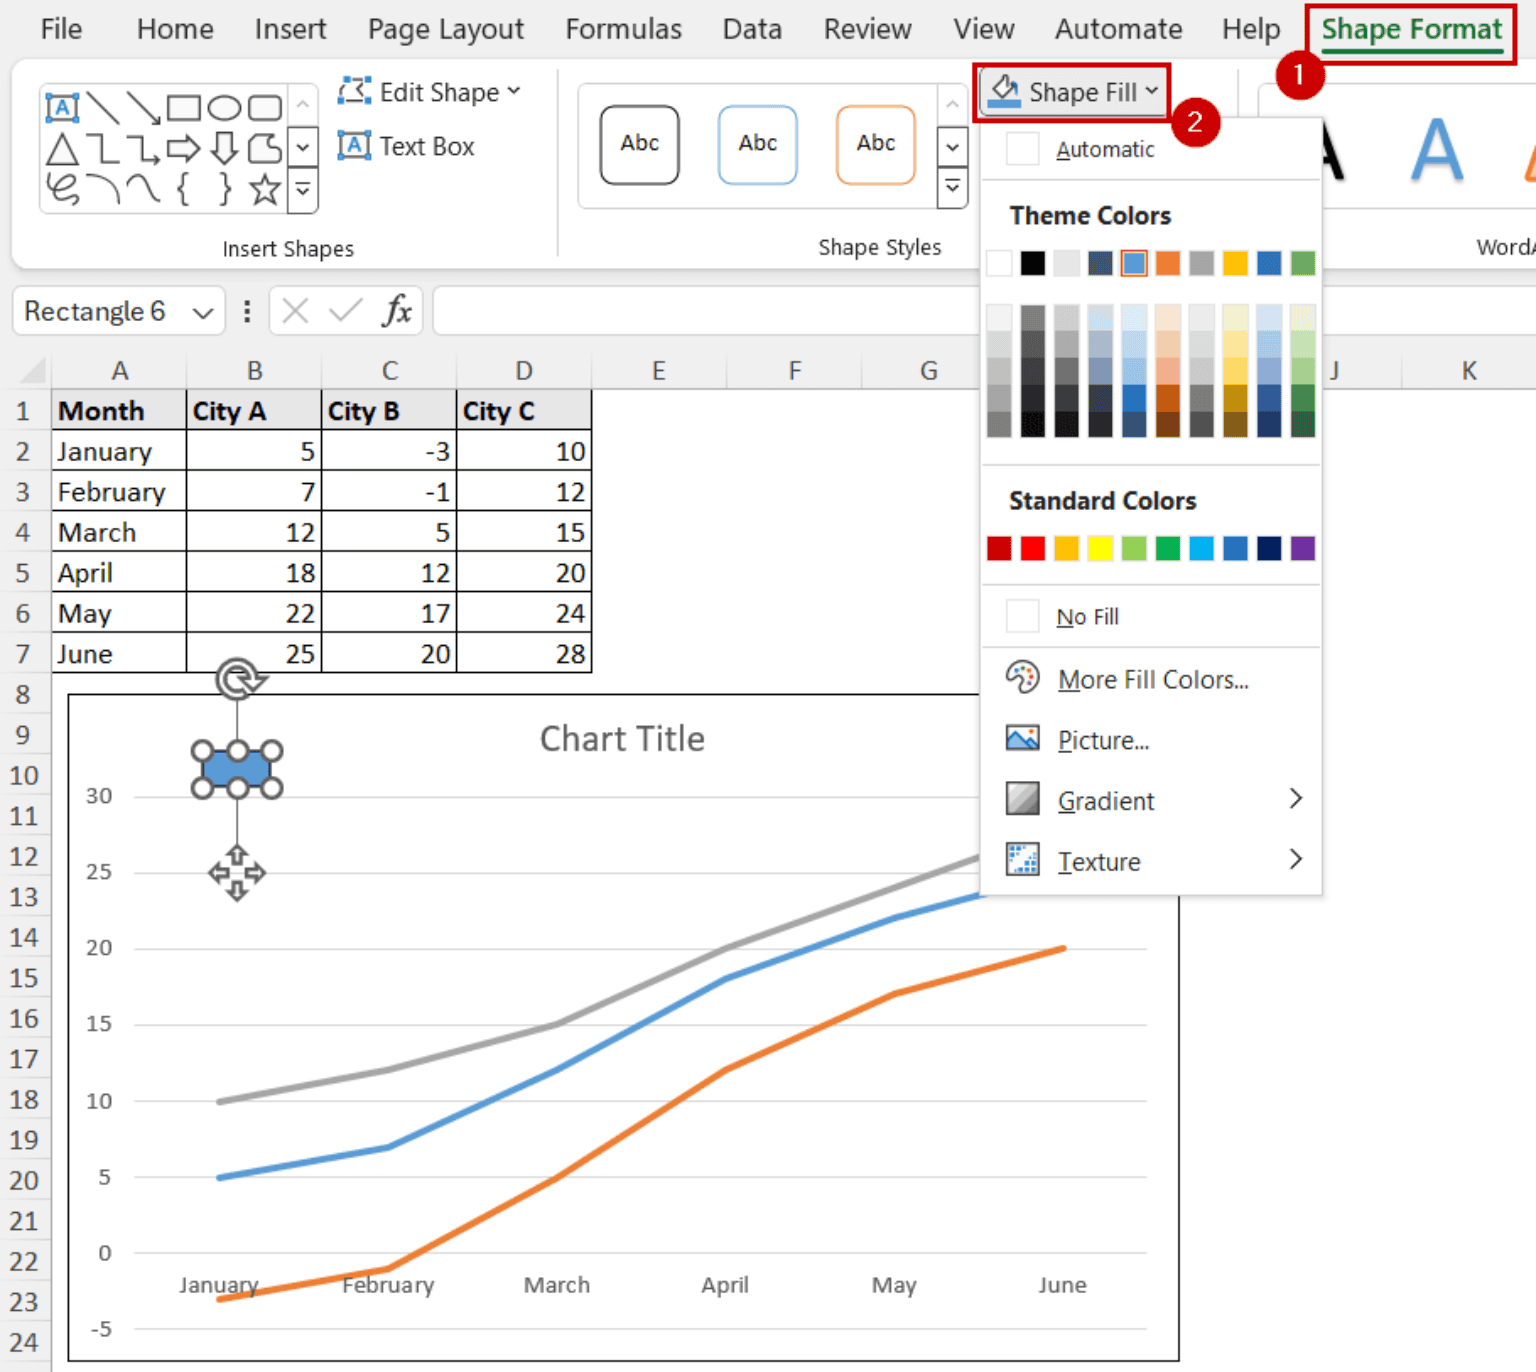Switch to the Formulas ribbon tab

point(622,29)
